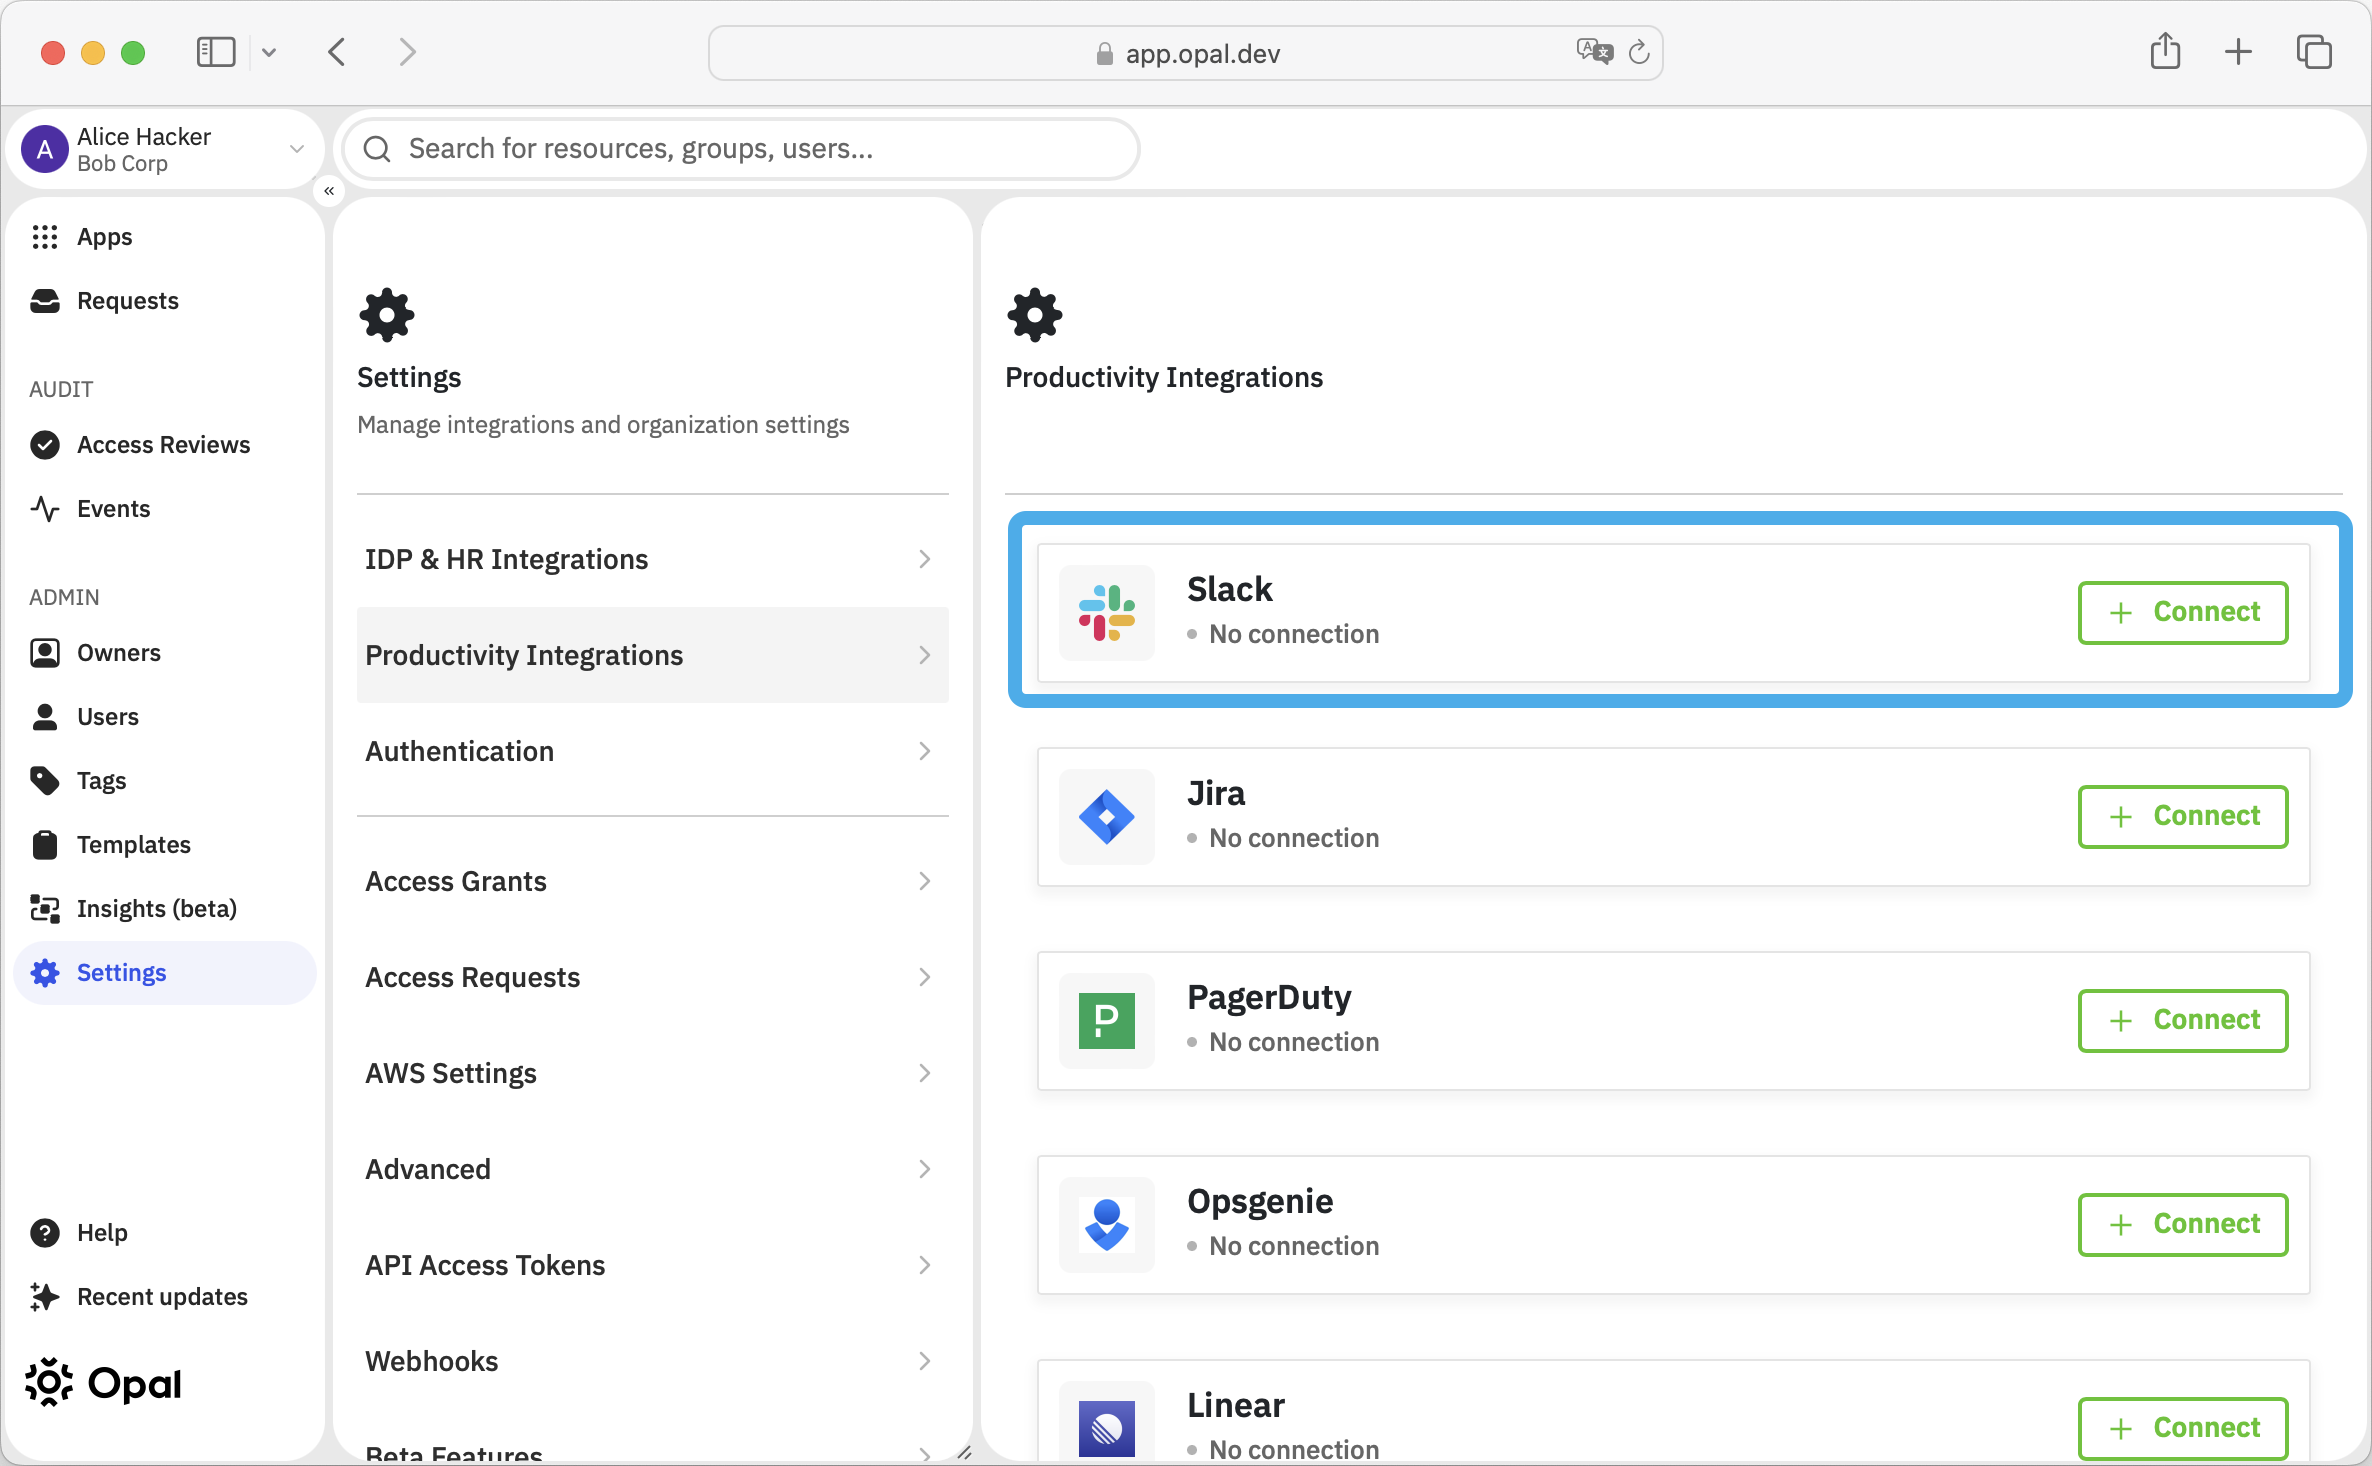Screen dimensions: 2372x1466
Task: Toggle Safari sidebar button
Action: 216,52
